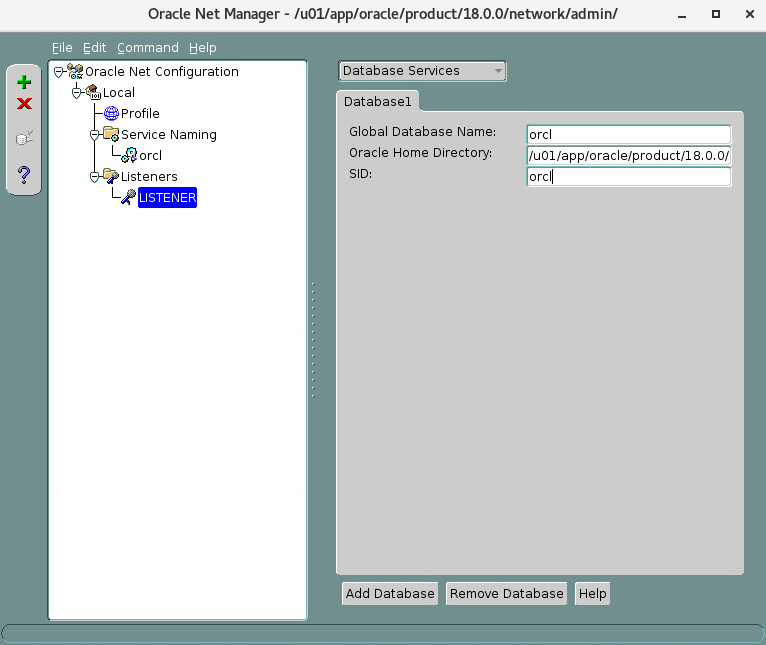Click the Oracle Net Configuration root icon
The width and height of the screenshot is (766, 645).
tap(75, 71)
